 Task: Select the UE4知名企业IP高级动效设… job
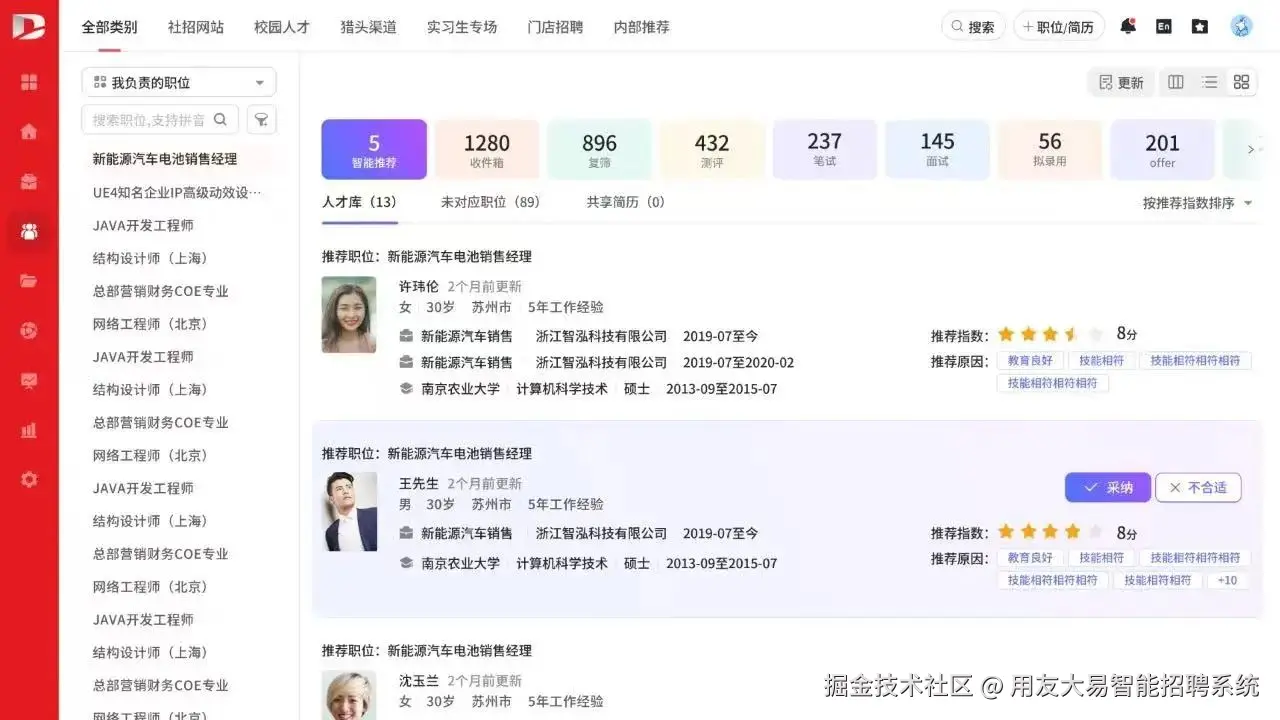pos(177,192)
